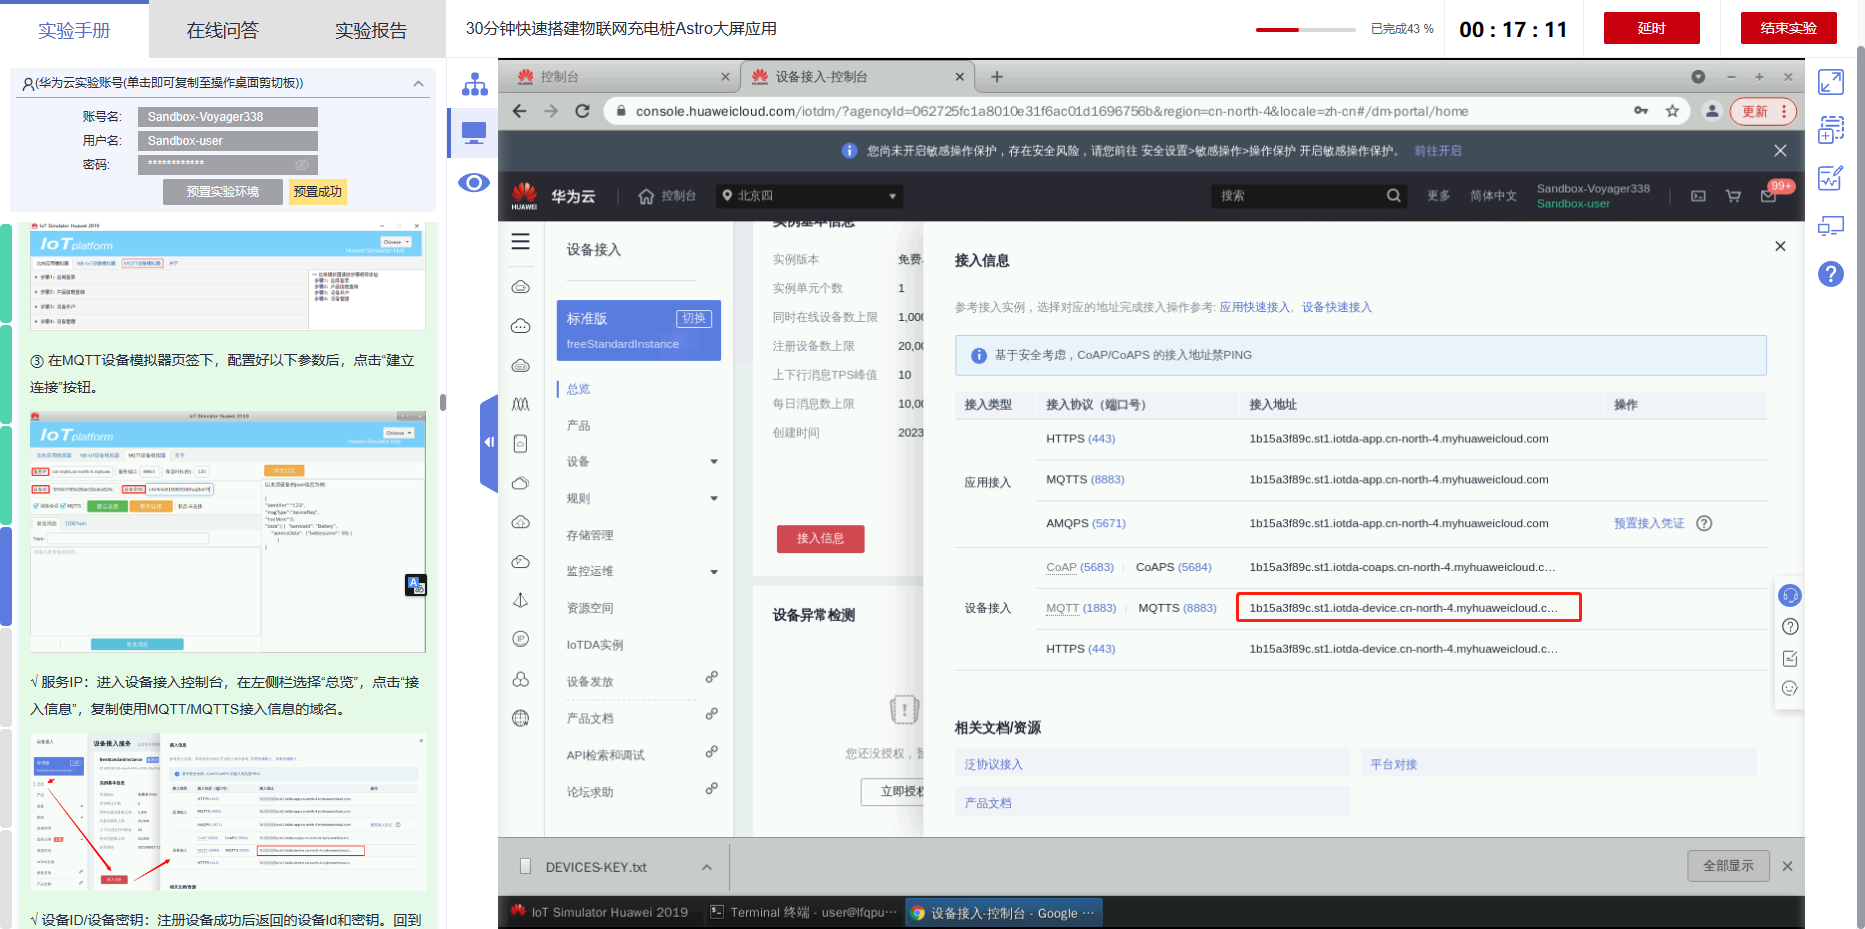Open the 更多 menu in header
This screenshot has height=929, width=1865.
point(1439,196)
